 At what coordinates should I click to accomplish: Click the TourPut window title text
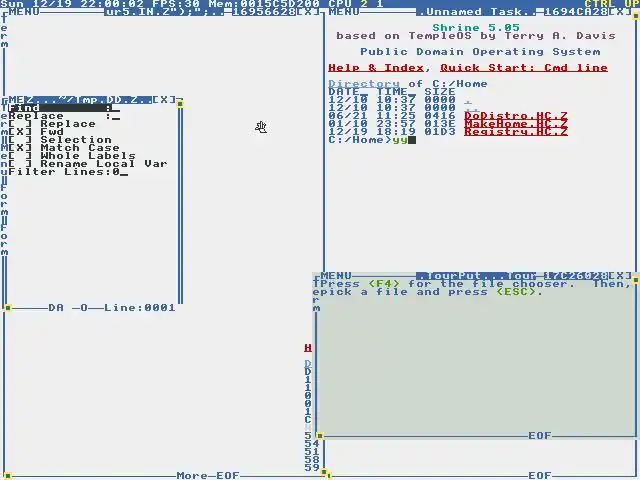pos(476,276)
